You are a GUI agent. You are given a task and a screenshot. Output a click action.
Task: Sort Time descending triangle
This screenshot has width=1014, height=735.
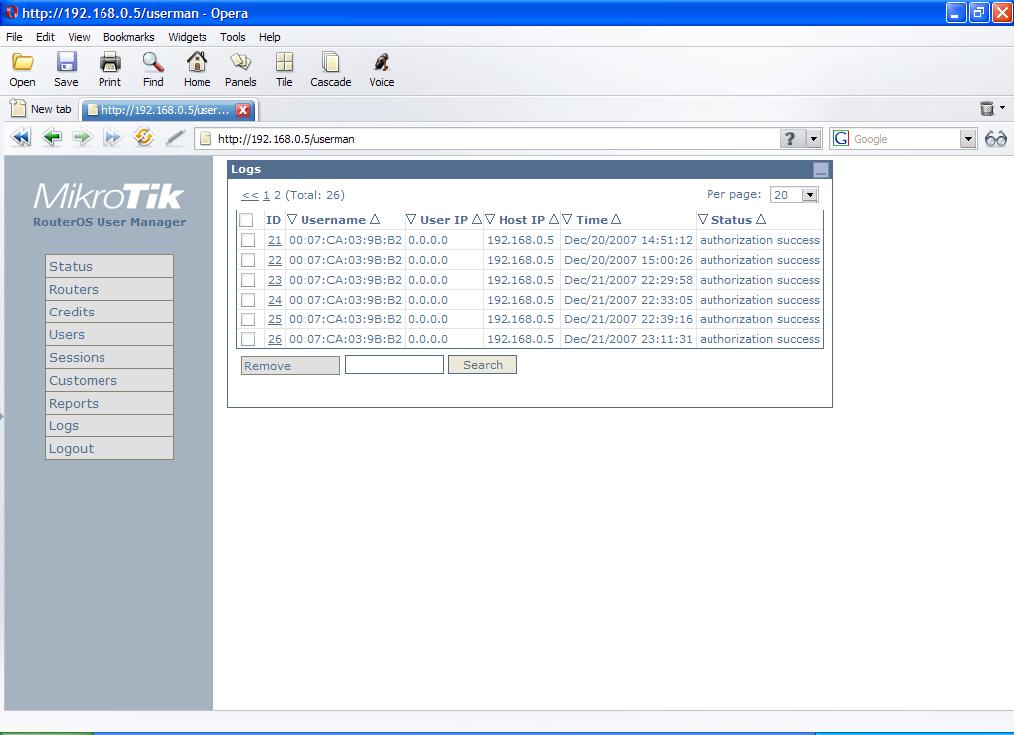tap(567, 219)
